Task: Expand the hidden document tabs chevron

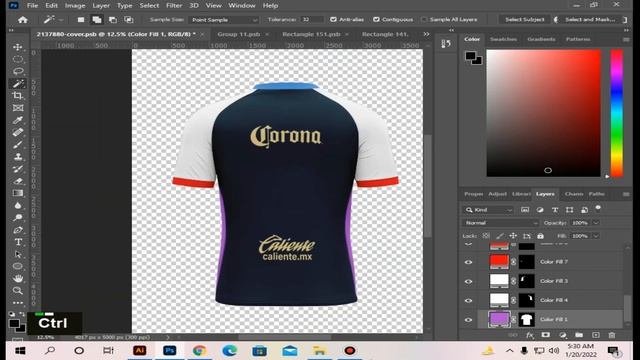Action: [x=426, y=34]
